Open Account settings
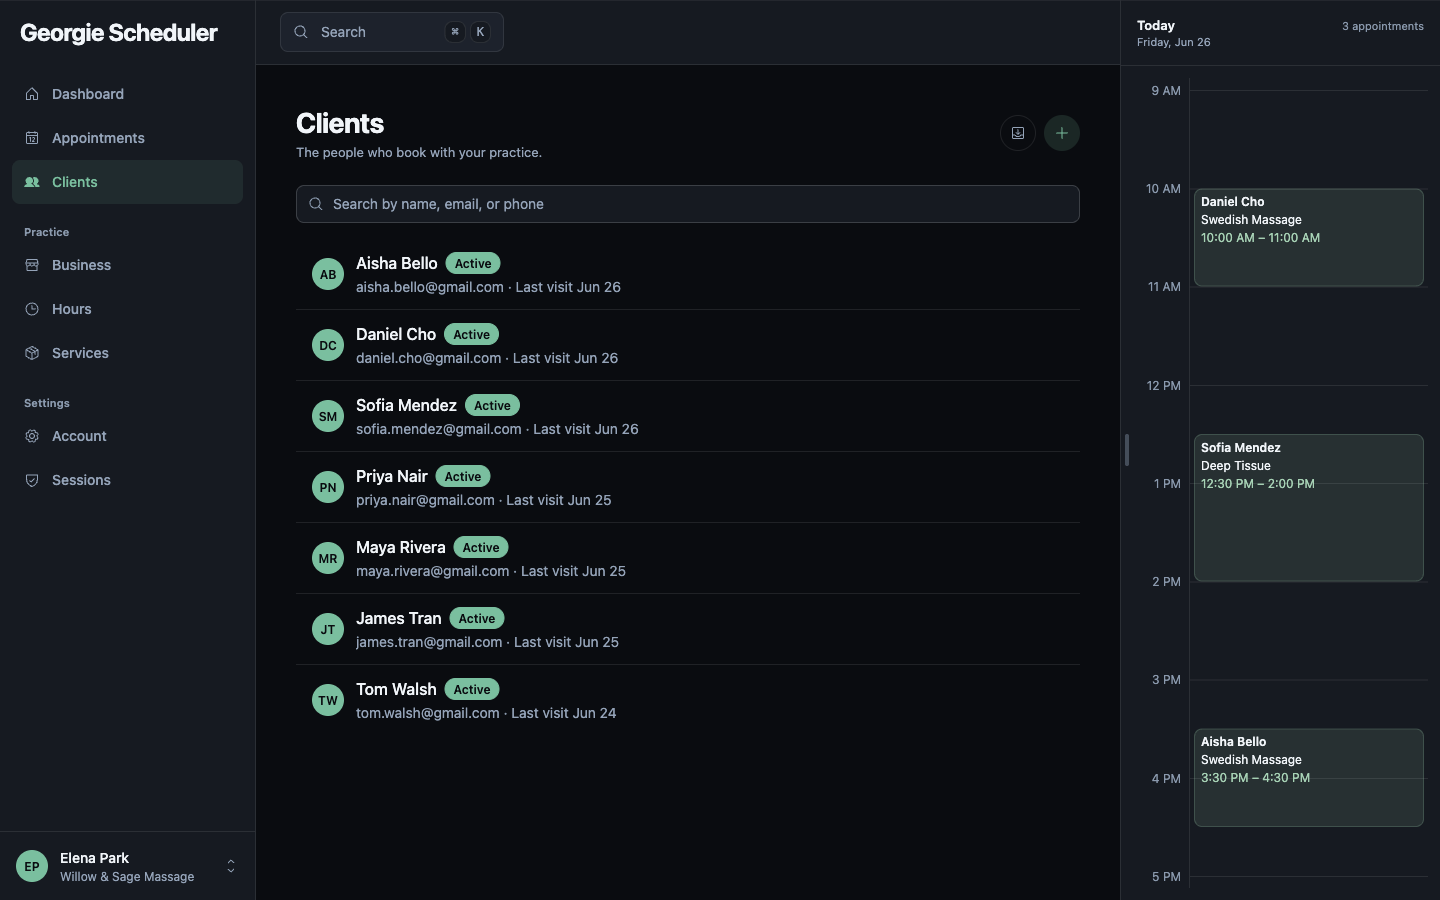This screenshot has height=900, width=1440. click(127, 436)
